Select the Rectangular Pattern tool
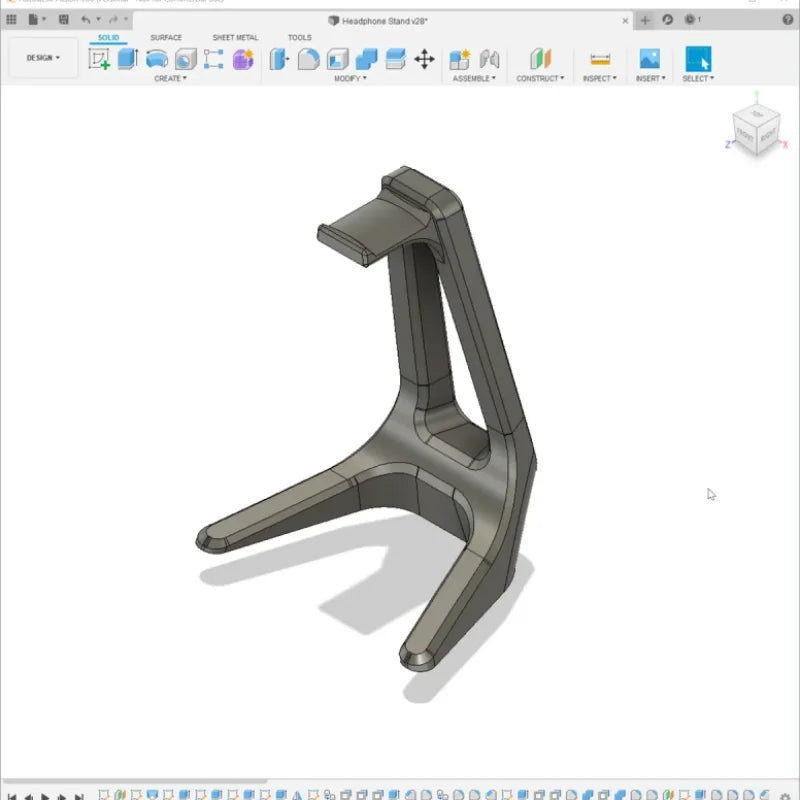This screenshot has height=800, width=800. [x=214, y=59]
